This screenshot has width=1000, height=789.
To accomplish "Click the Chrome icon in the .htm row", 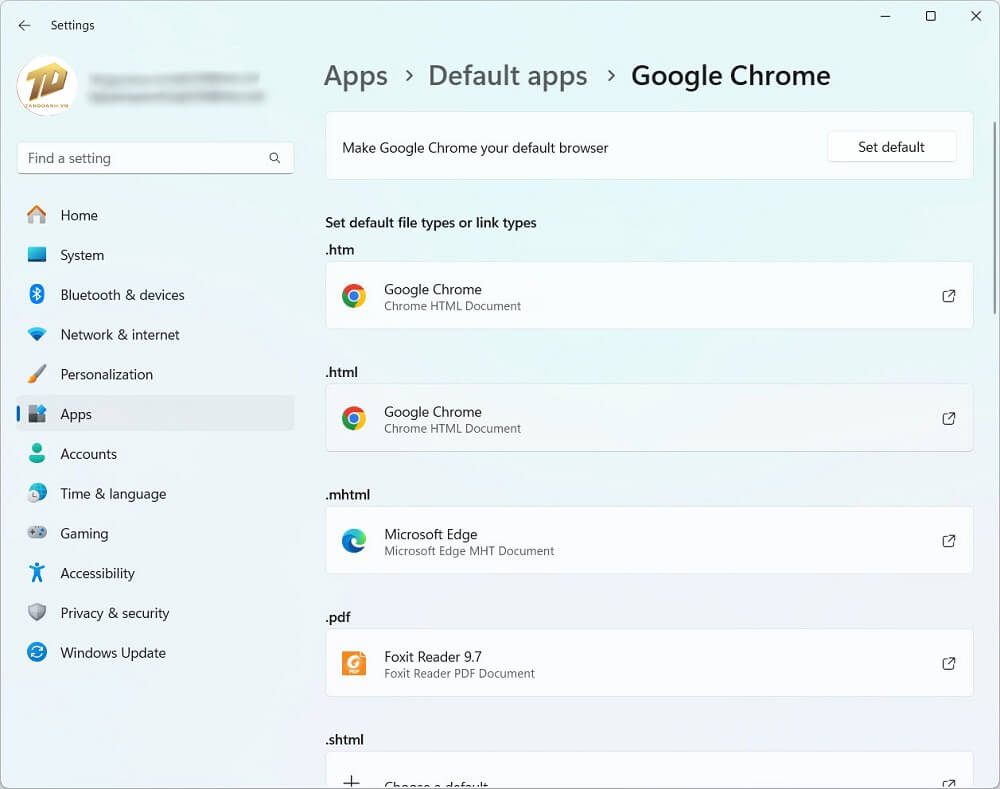I will click(354, 296).
